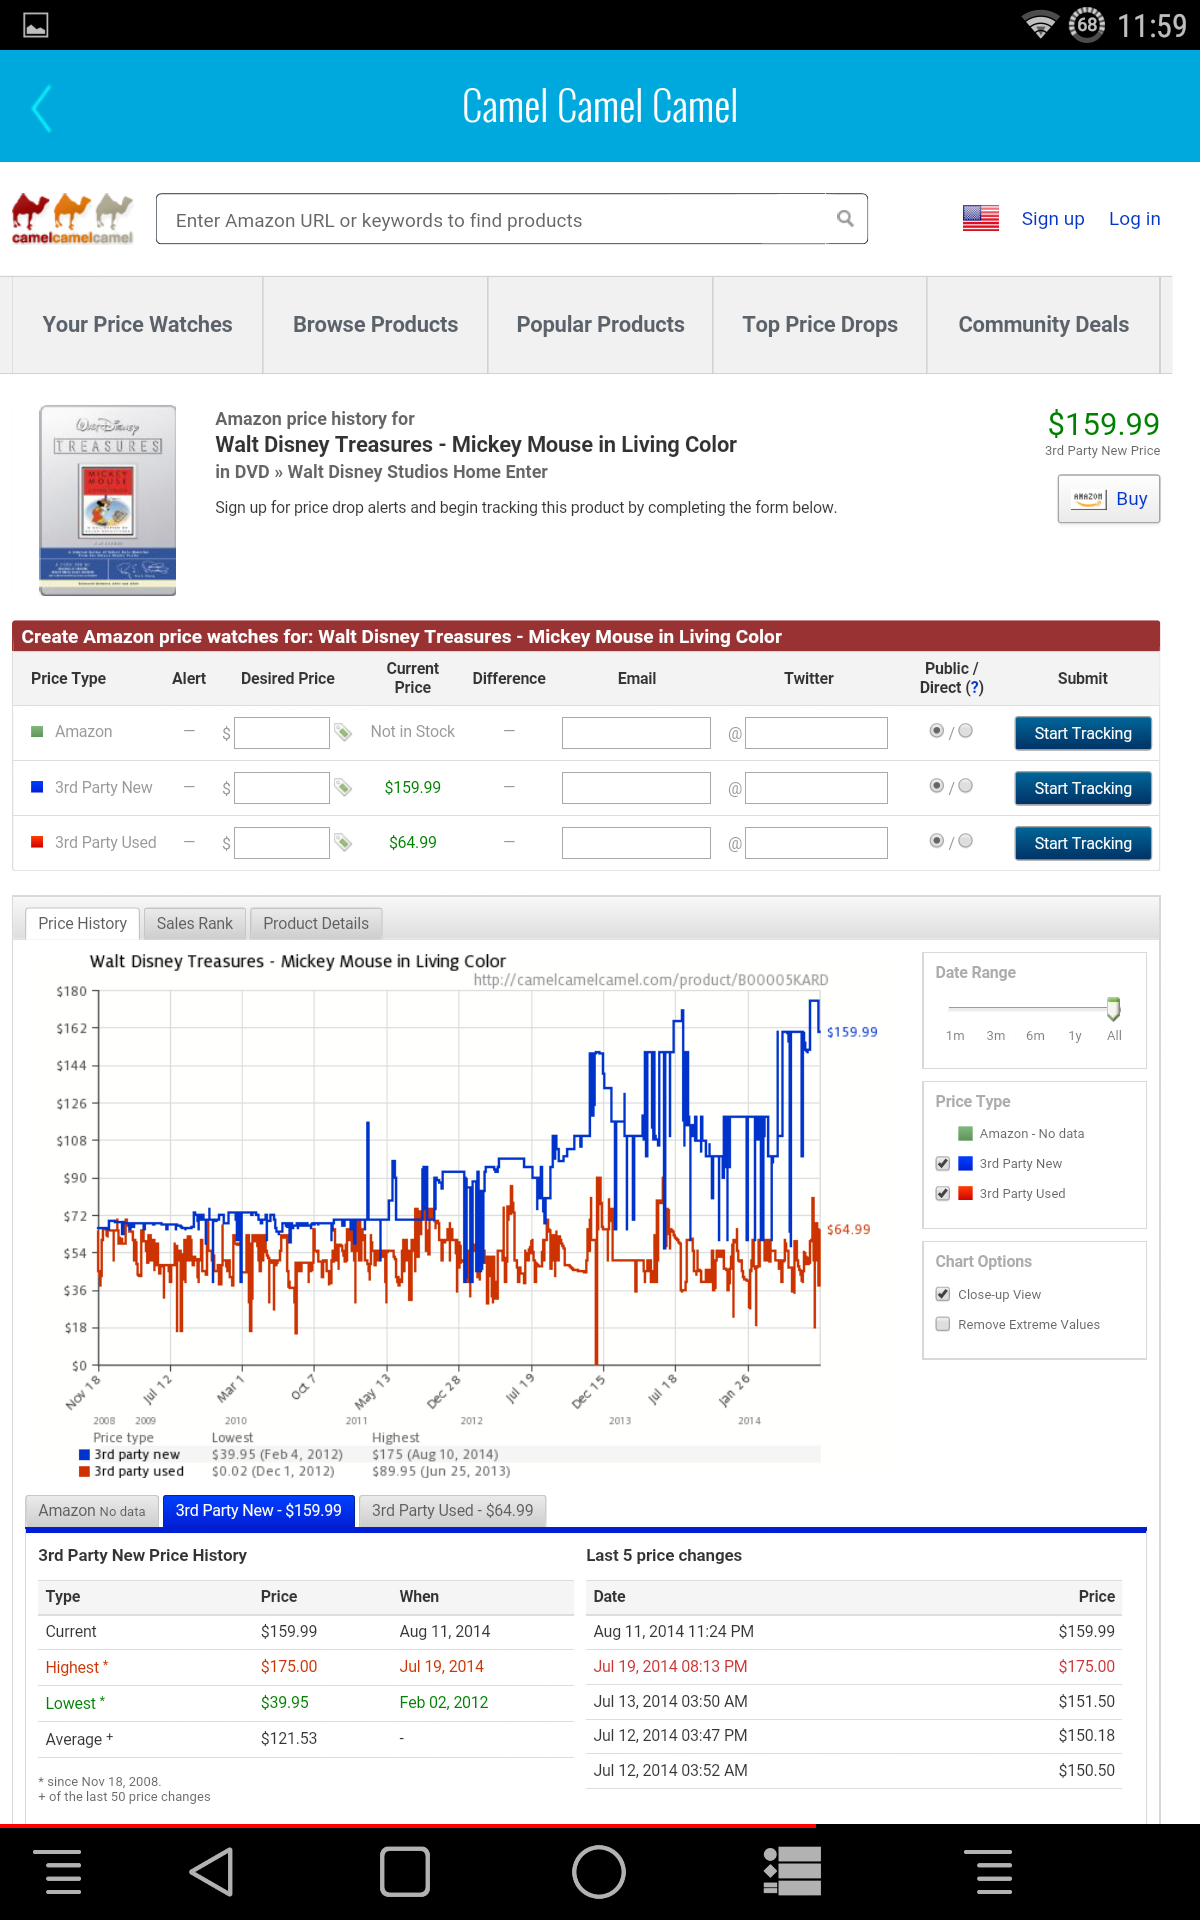Open Walt Disney Studios Home Enter link
This screenshot has width=1200, height=1920.
point(418,472)
